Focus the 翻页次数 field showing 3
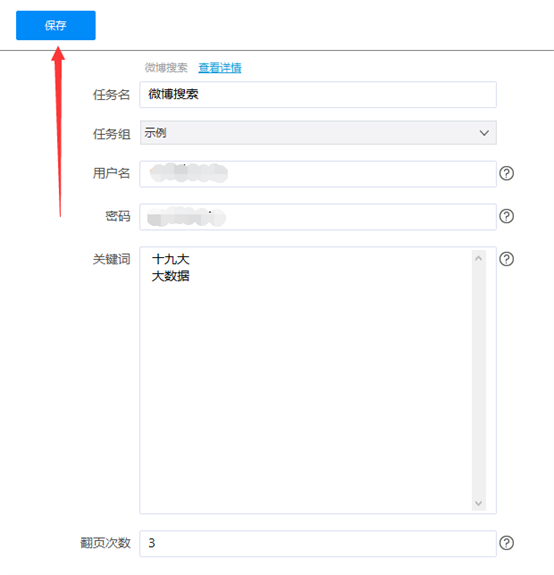This screenshot has height=575, width=554. [318, 543]
